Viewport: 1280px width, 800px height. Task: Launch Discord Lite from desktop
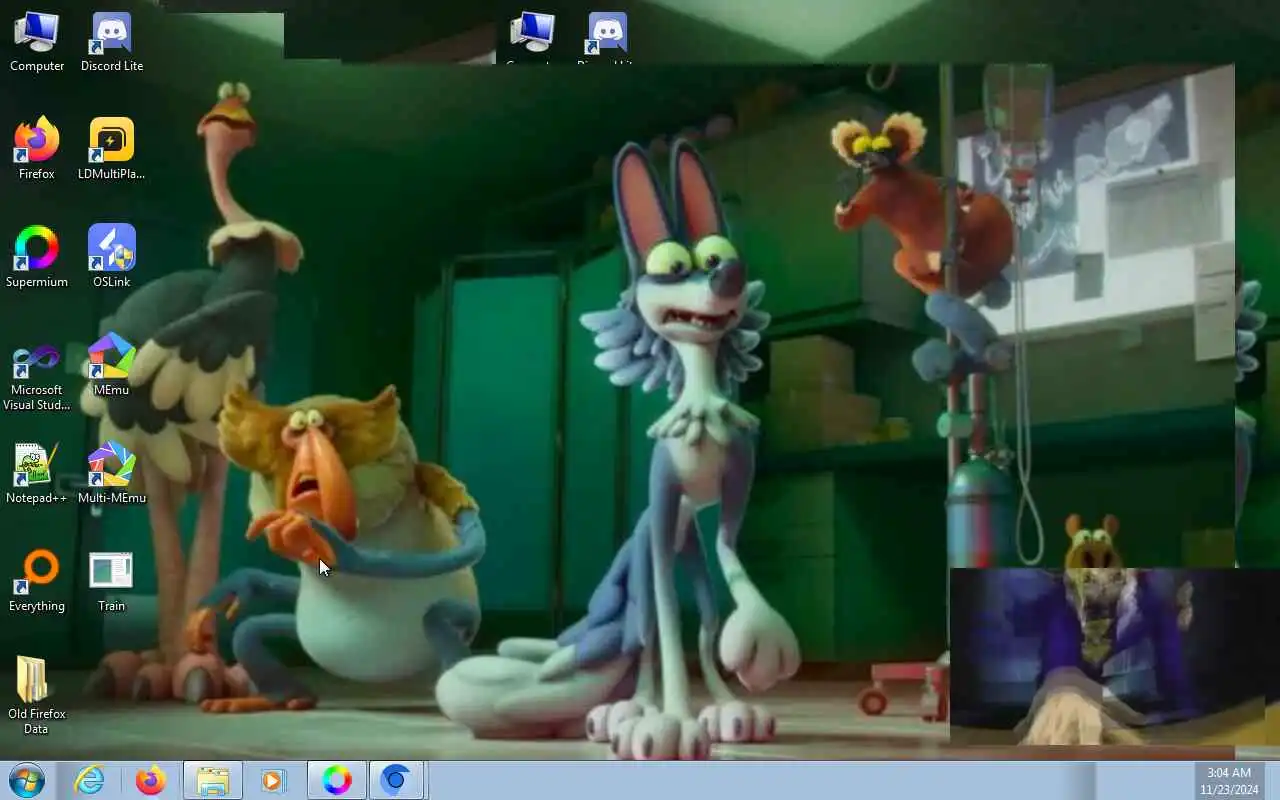tap(112, 42)
